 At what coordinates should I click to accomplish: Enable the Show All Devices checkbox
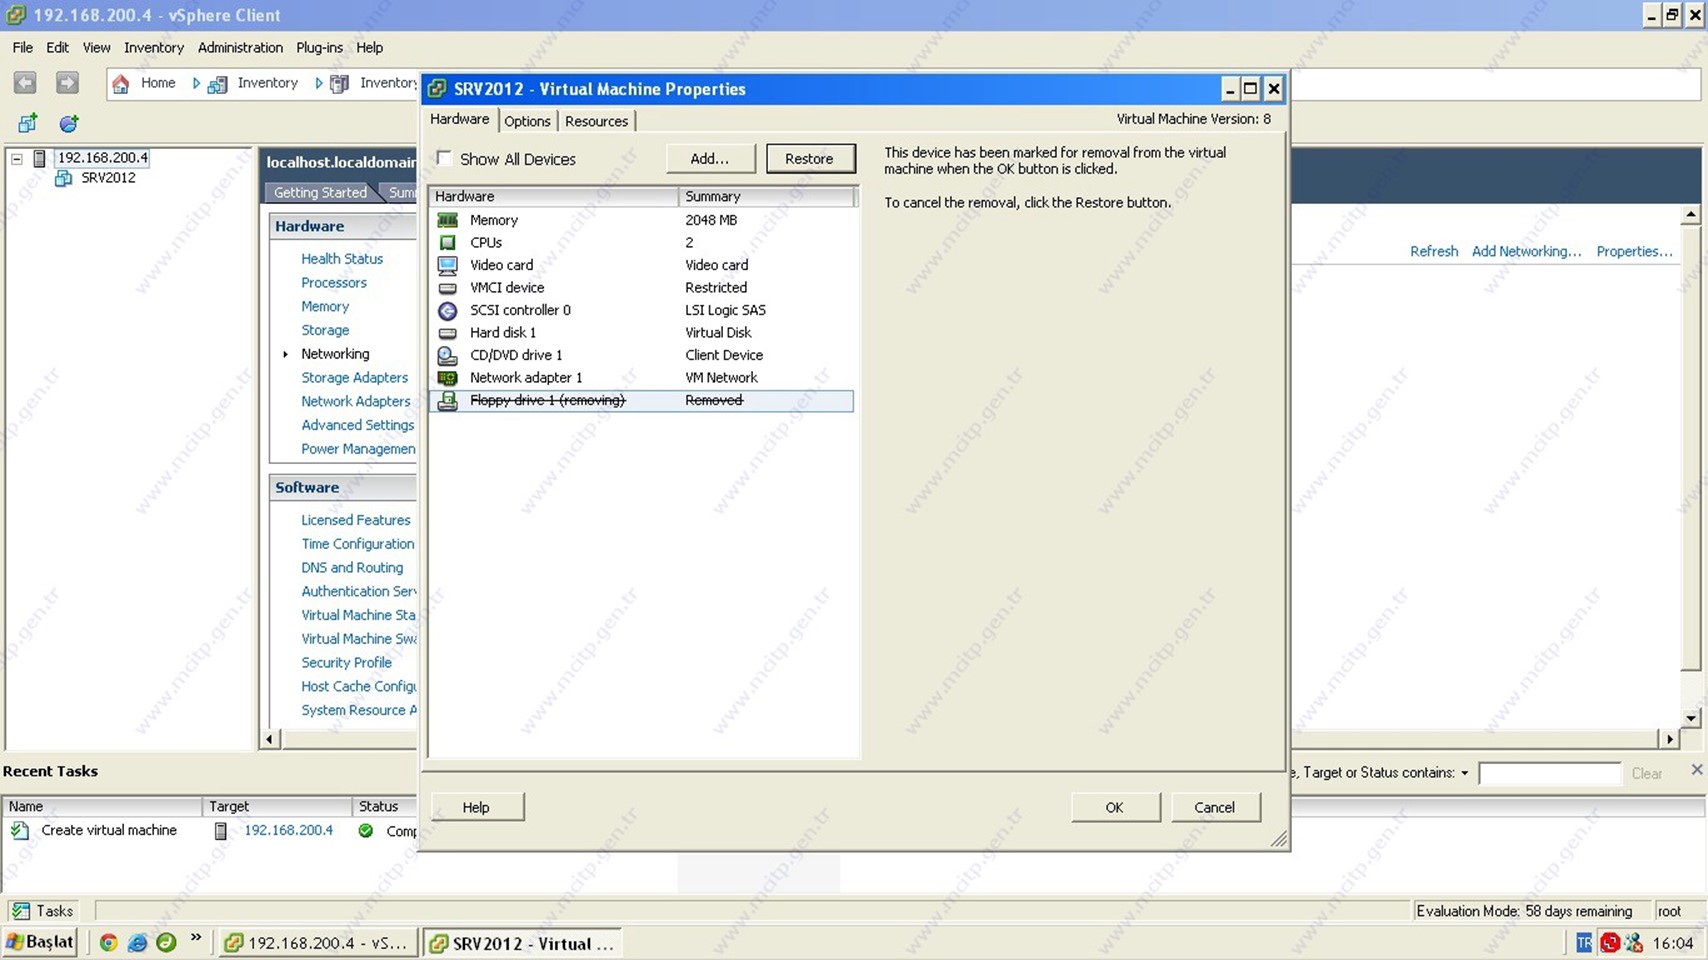point(444,159)
